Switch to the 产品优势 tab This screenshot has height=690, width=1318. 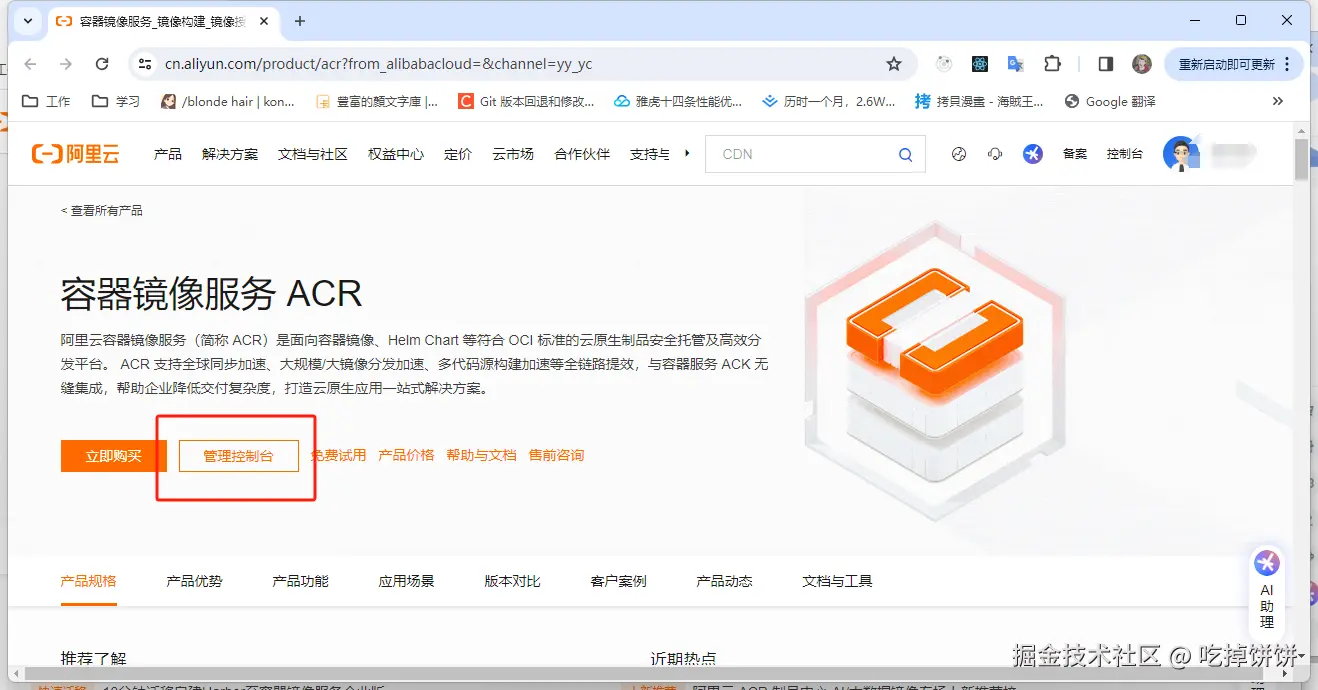point(194,581)
